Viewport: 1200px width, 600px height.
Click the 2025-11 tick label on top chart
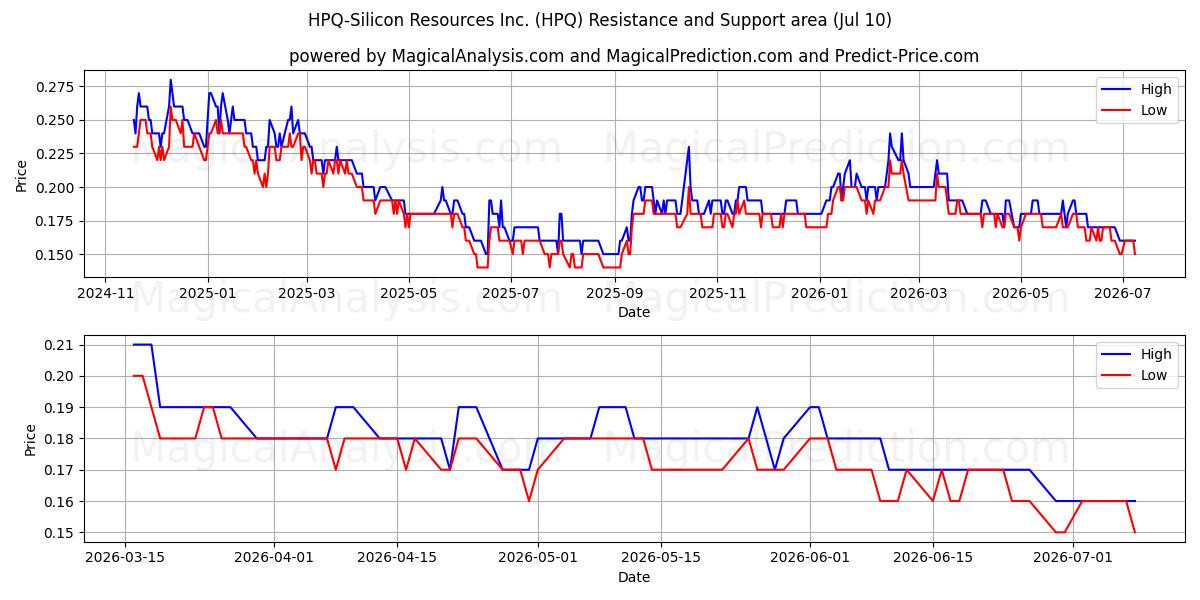pyautogui.click(x=717, y=294)
